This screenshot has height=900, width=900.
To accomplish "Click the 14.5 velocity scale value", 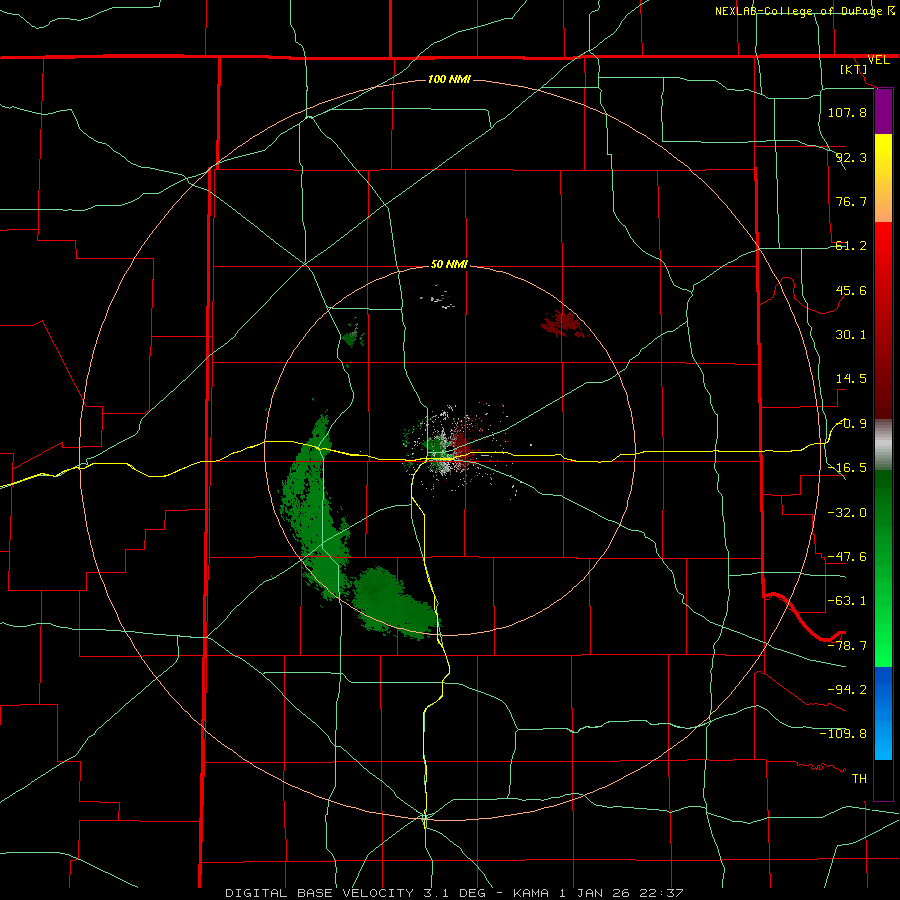I will click(x=851, y=379).
